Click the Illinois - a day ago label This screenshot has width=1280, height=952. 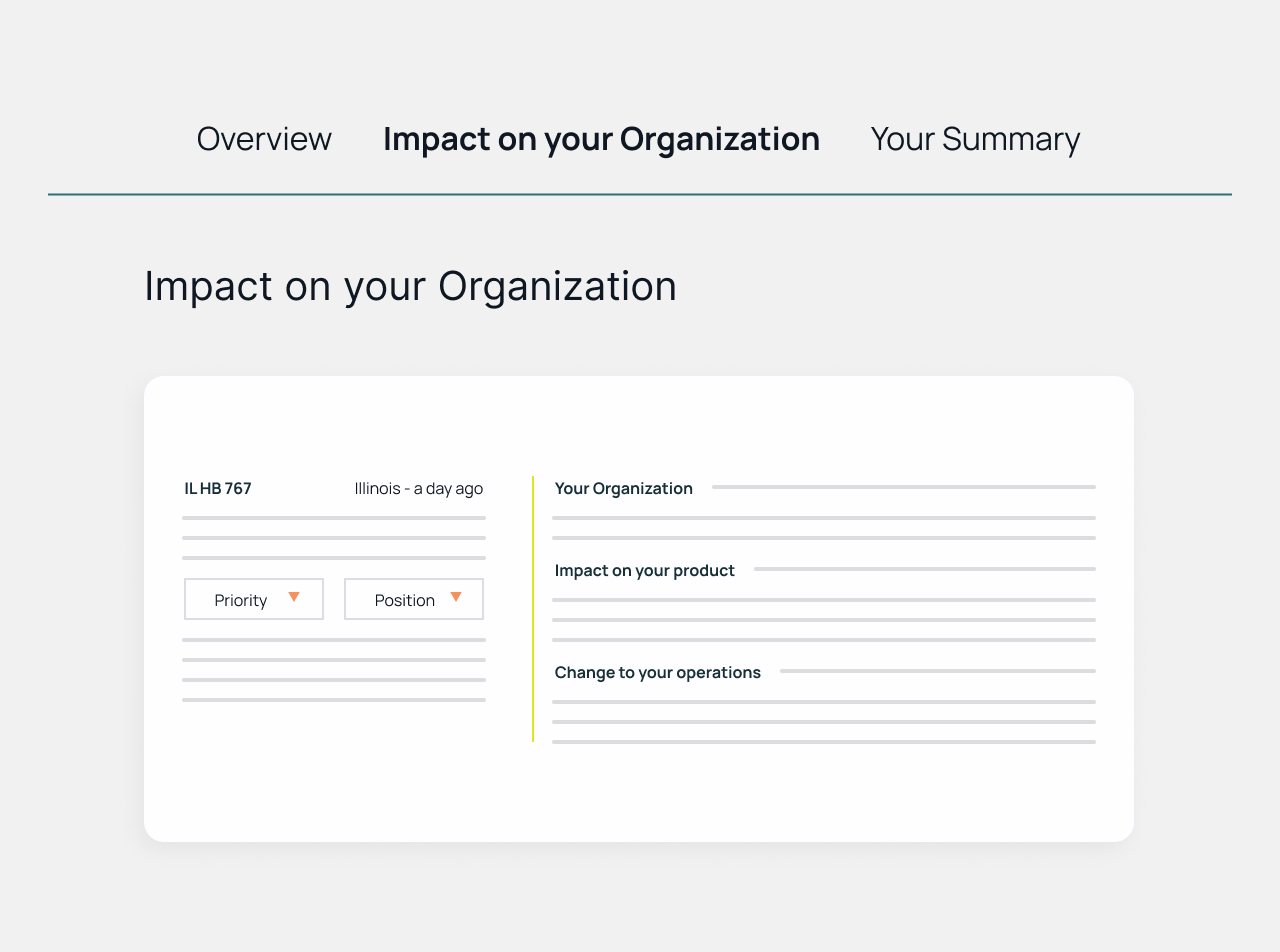click(418, 489)
